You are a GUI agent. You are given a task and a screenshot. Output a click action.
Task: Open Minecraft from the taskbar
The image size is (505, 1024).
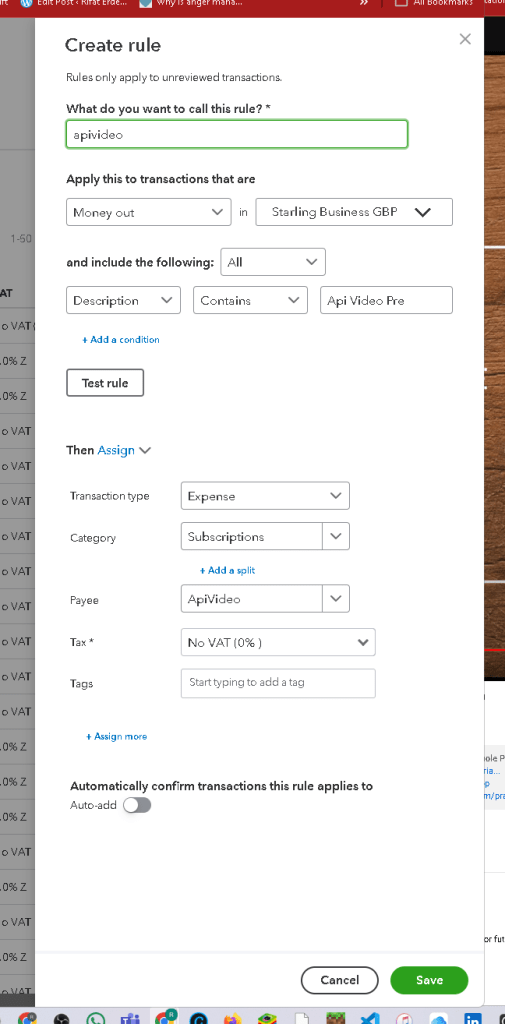[x=336, y=1017]
